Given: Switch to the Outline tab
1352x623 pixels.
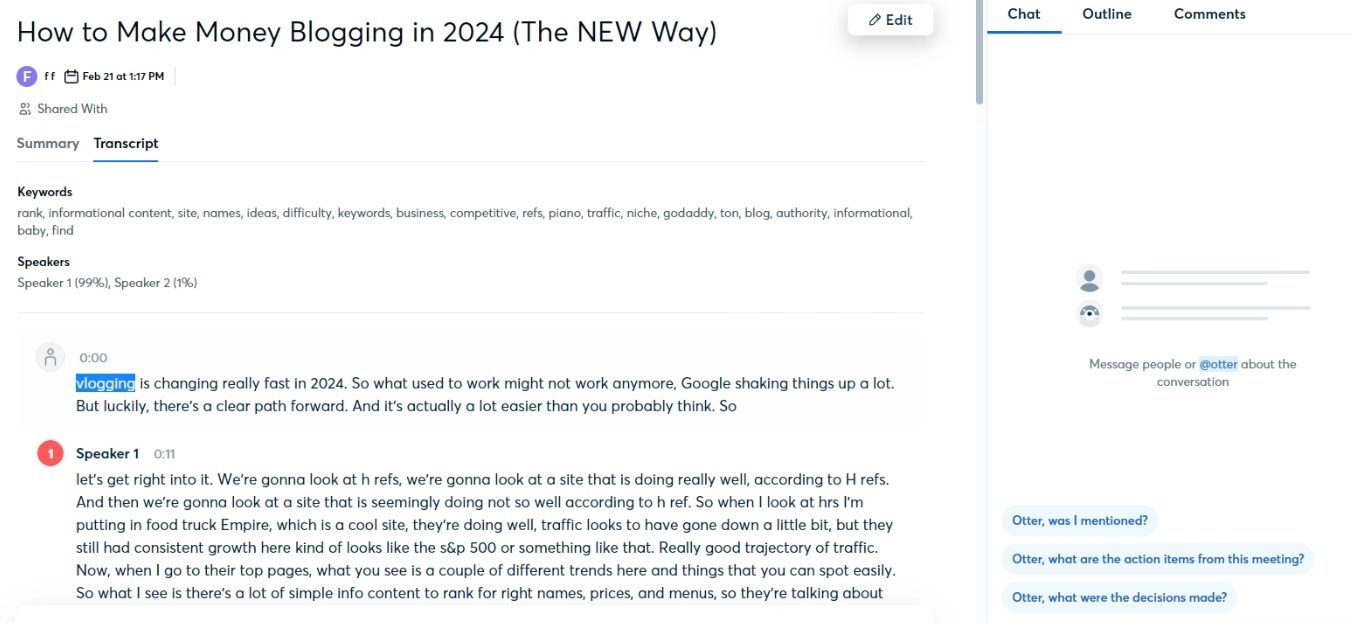Looking at the screenshot, I should point(1107,14).
